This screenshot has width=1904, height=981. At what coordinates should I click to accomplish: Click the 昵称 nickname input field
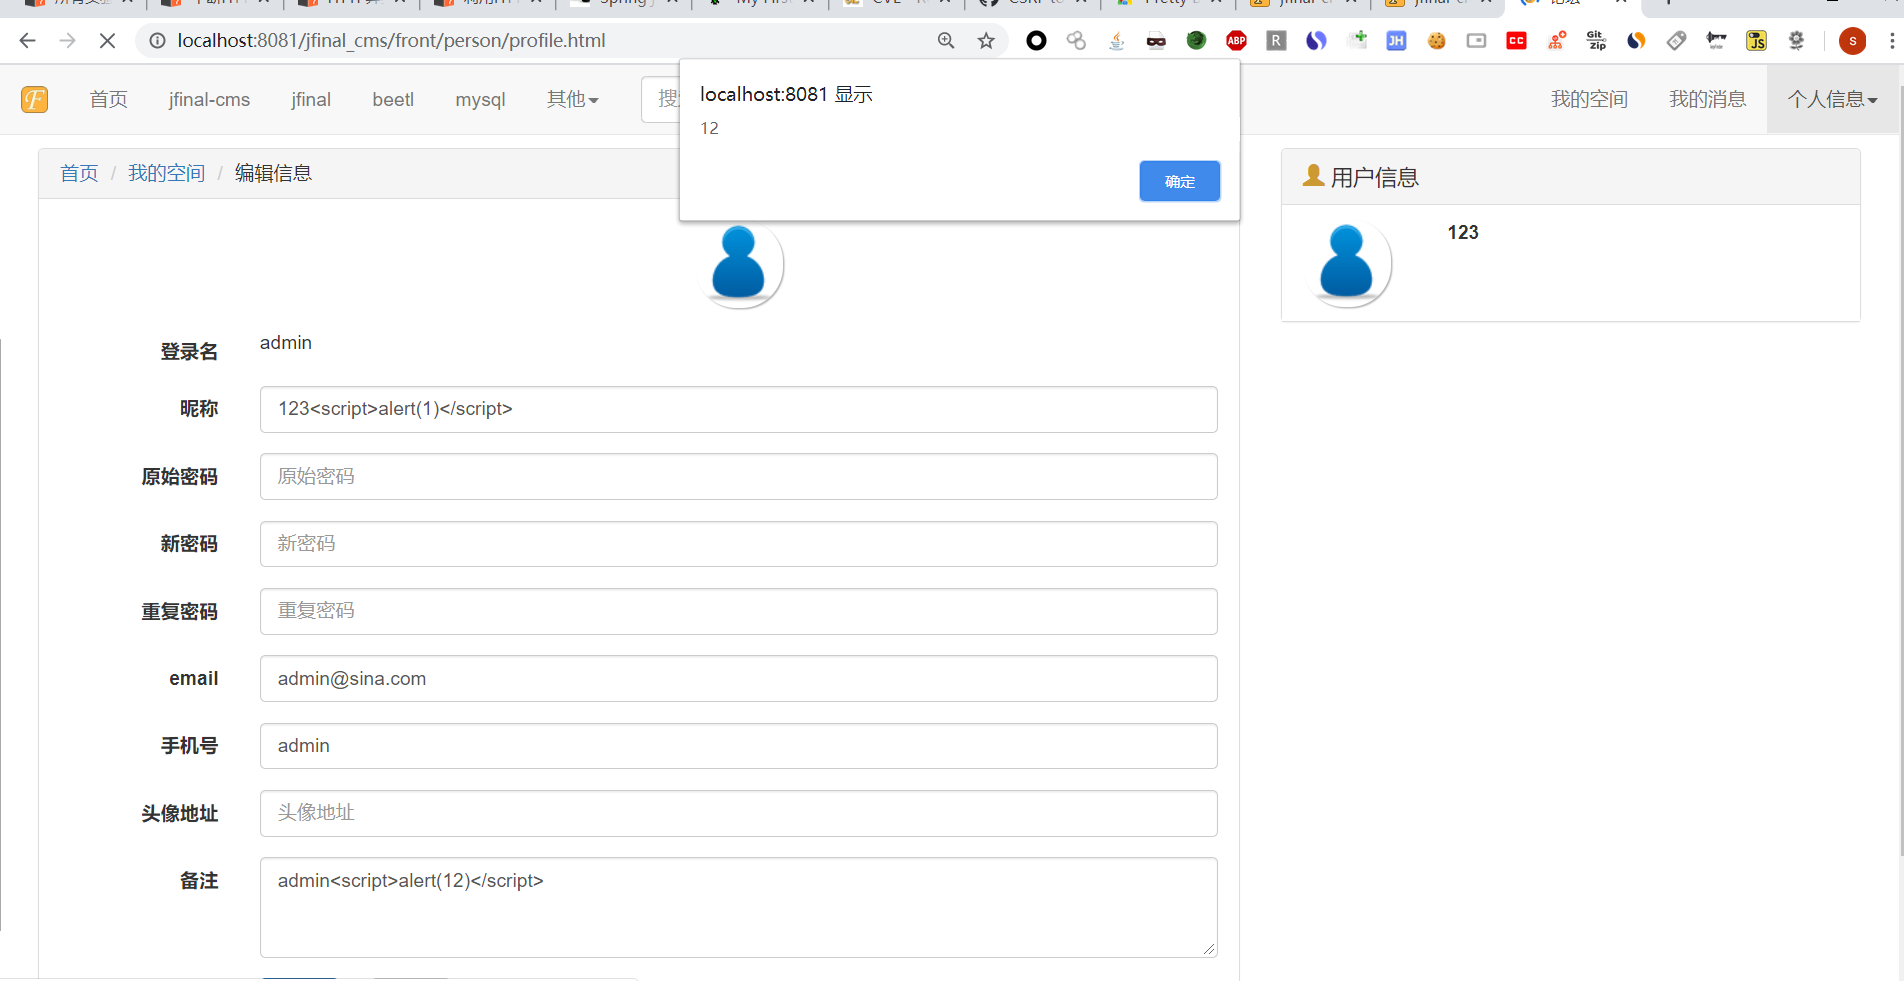coord(738,409)
